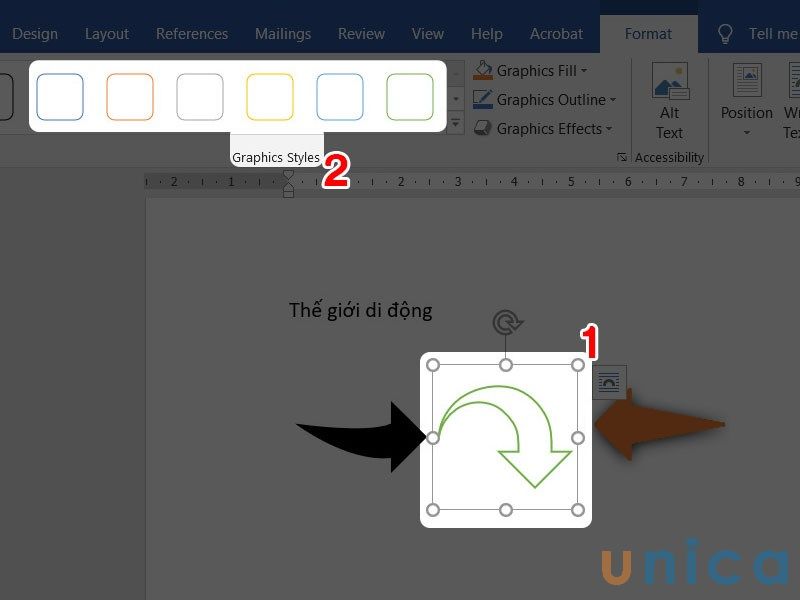Click the bottom-left sizing handle

click(x=433, y=510)
